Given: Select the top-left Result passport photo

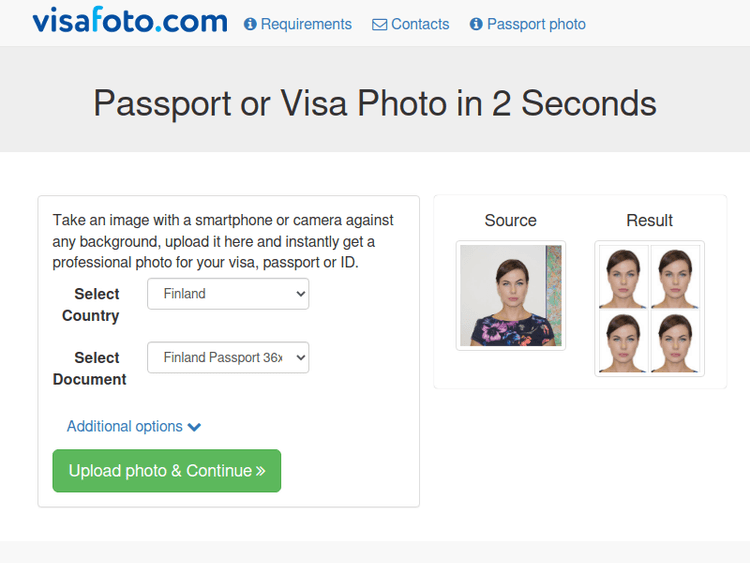Looking at the screenshot, I should [623, 277].
